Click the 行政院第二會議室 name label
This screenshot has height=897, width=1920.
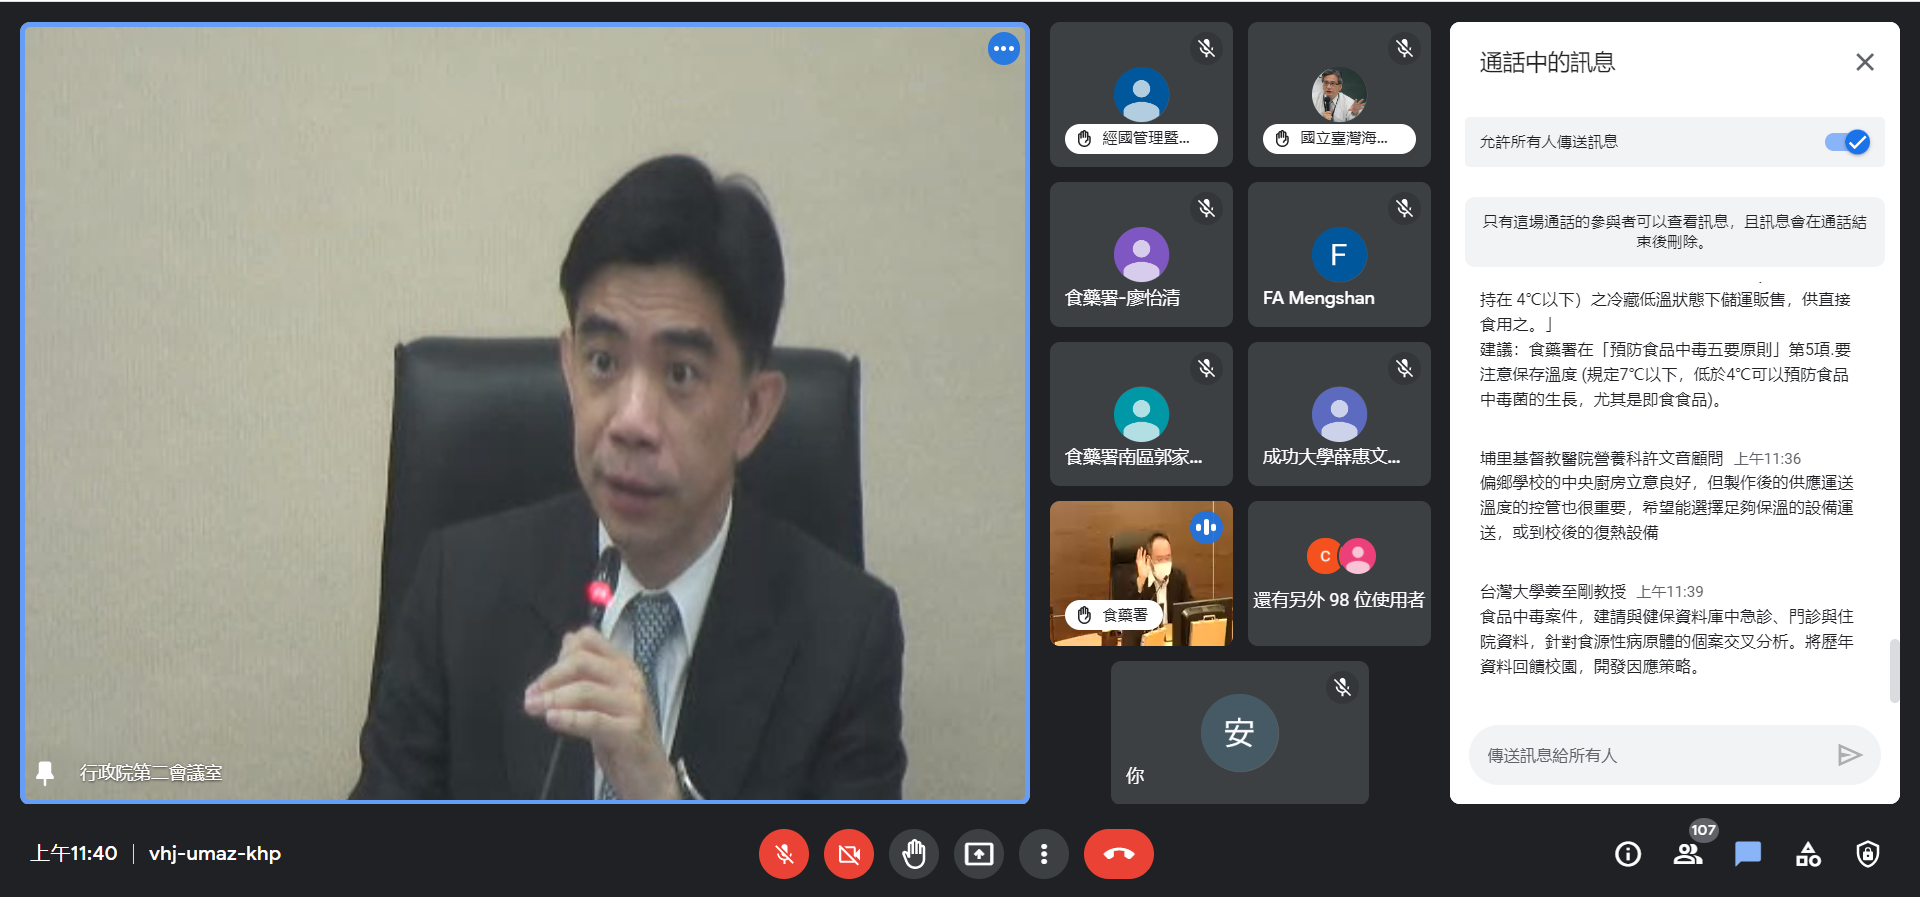tap(151, 773)
